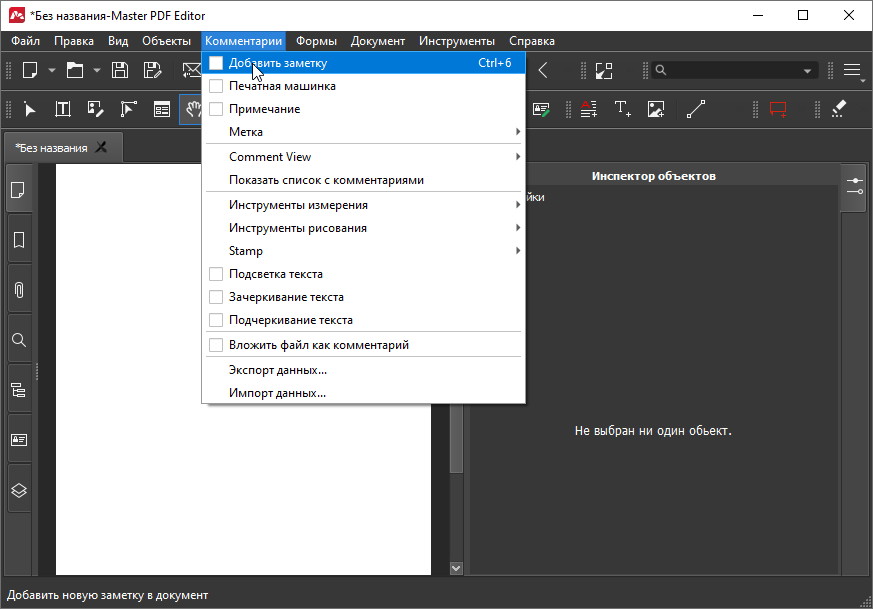The height and width of the screenshot is (609, 873).
Task: Open the Документ menu
Action: 378,41
